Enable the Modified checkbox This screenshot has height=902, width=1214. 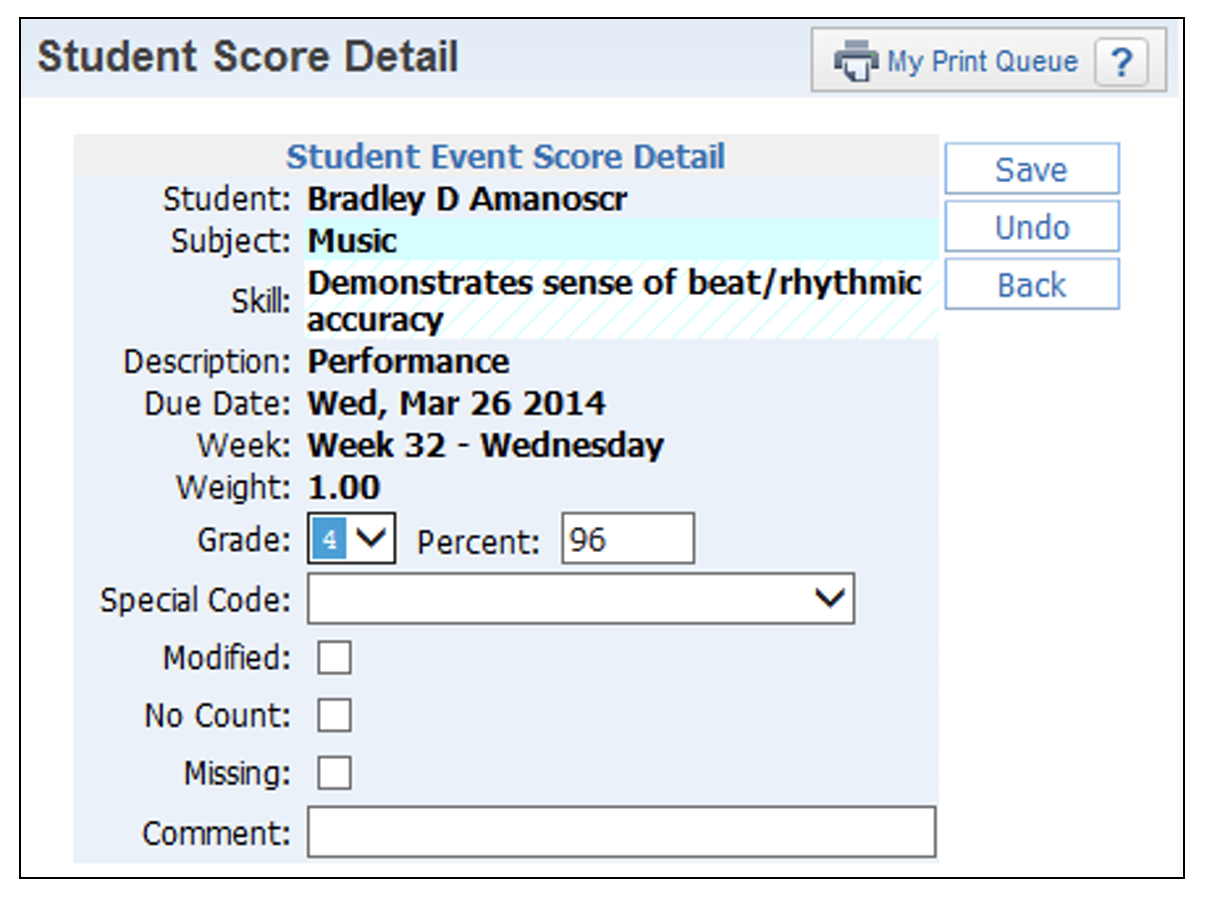coord(334,658)
